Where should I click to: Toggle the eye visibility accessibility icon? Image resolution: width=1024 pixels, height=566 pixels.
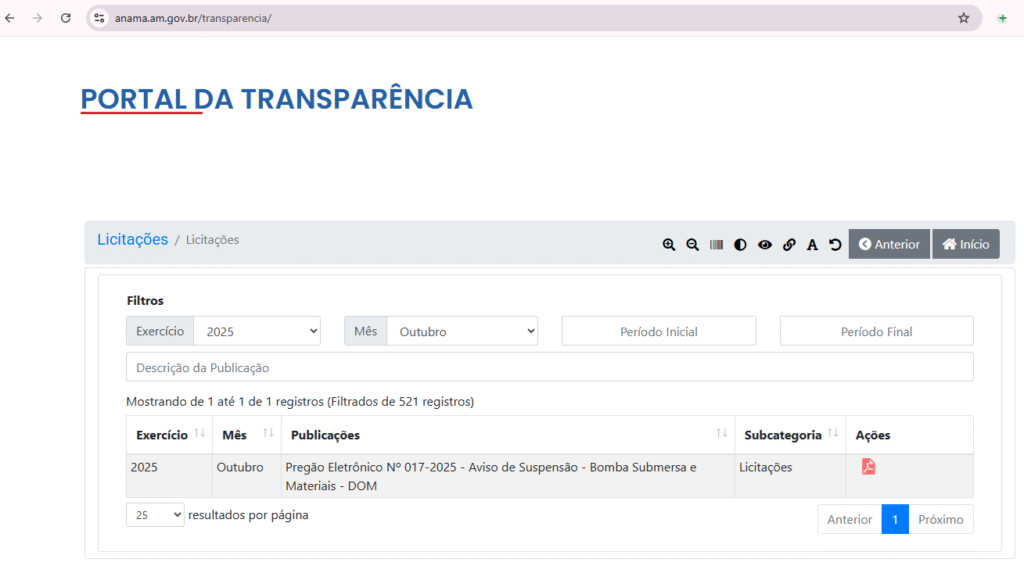click(x=765, y=245)
